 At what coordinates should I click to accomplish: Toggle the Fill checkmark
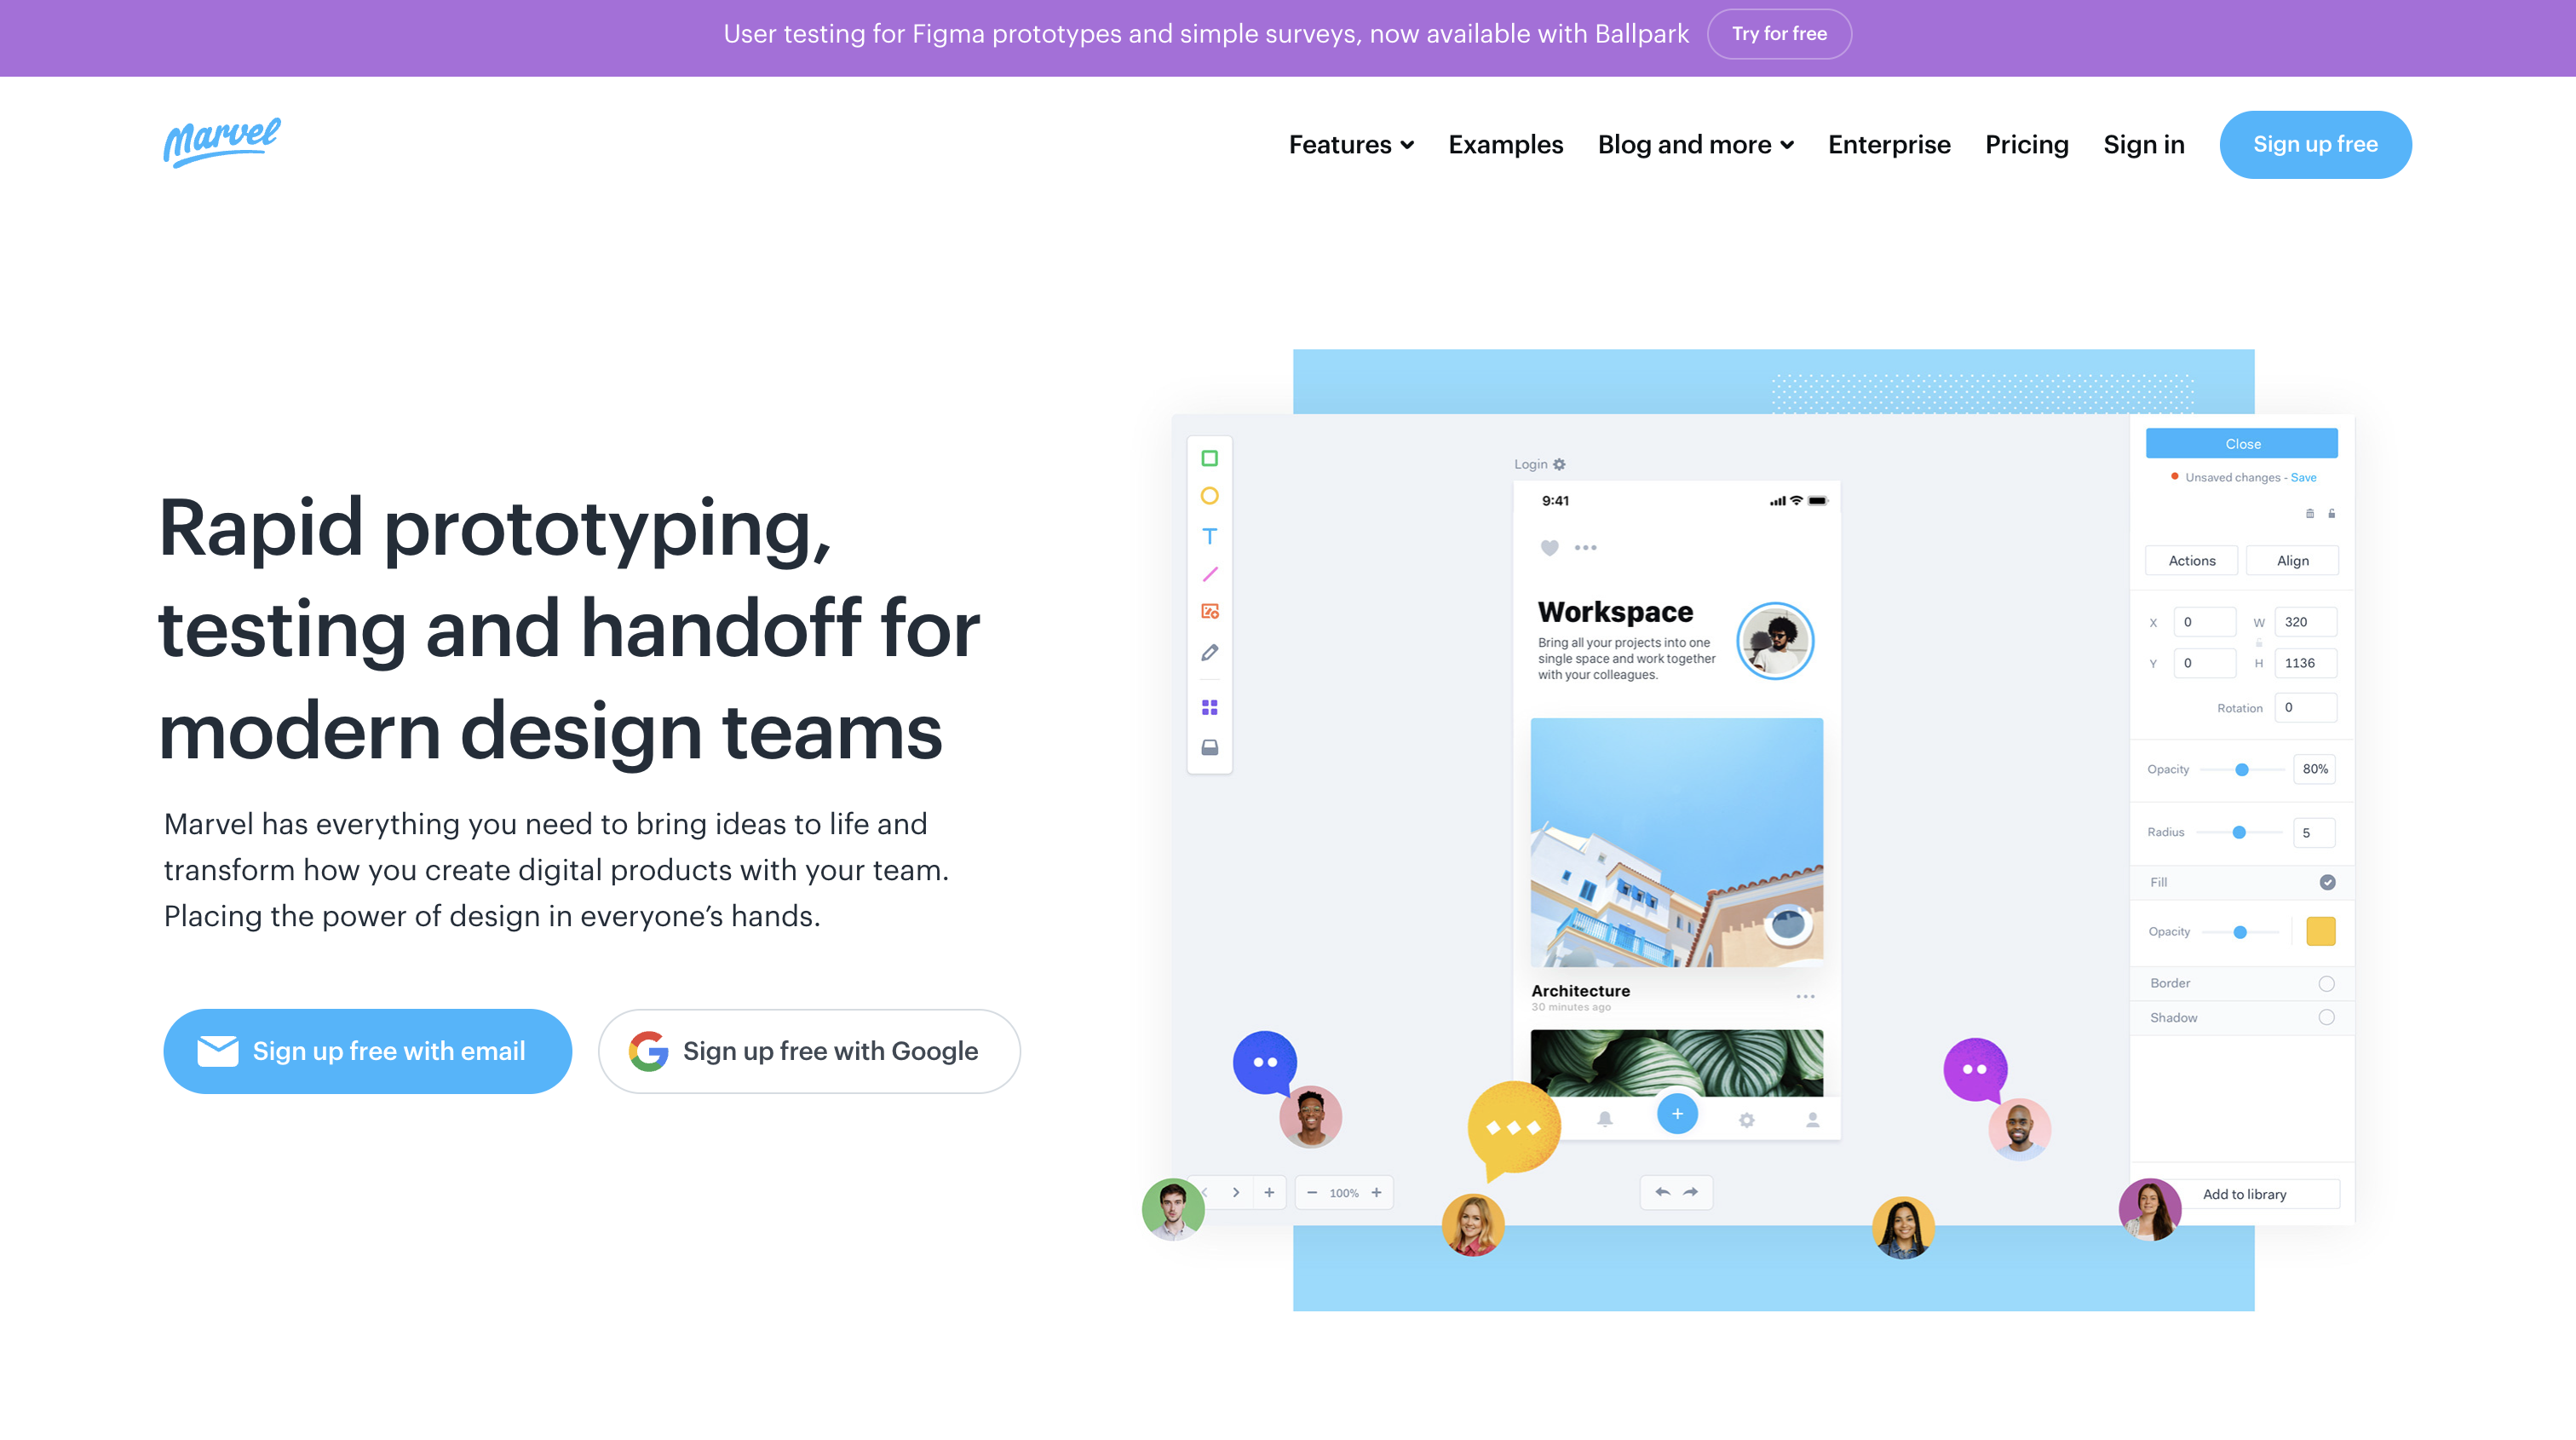coord(2327,882)
